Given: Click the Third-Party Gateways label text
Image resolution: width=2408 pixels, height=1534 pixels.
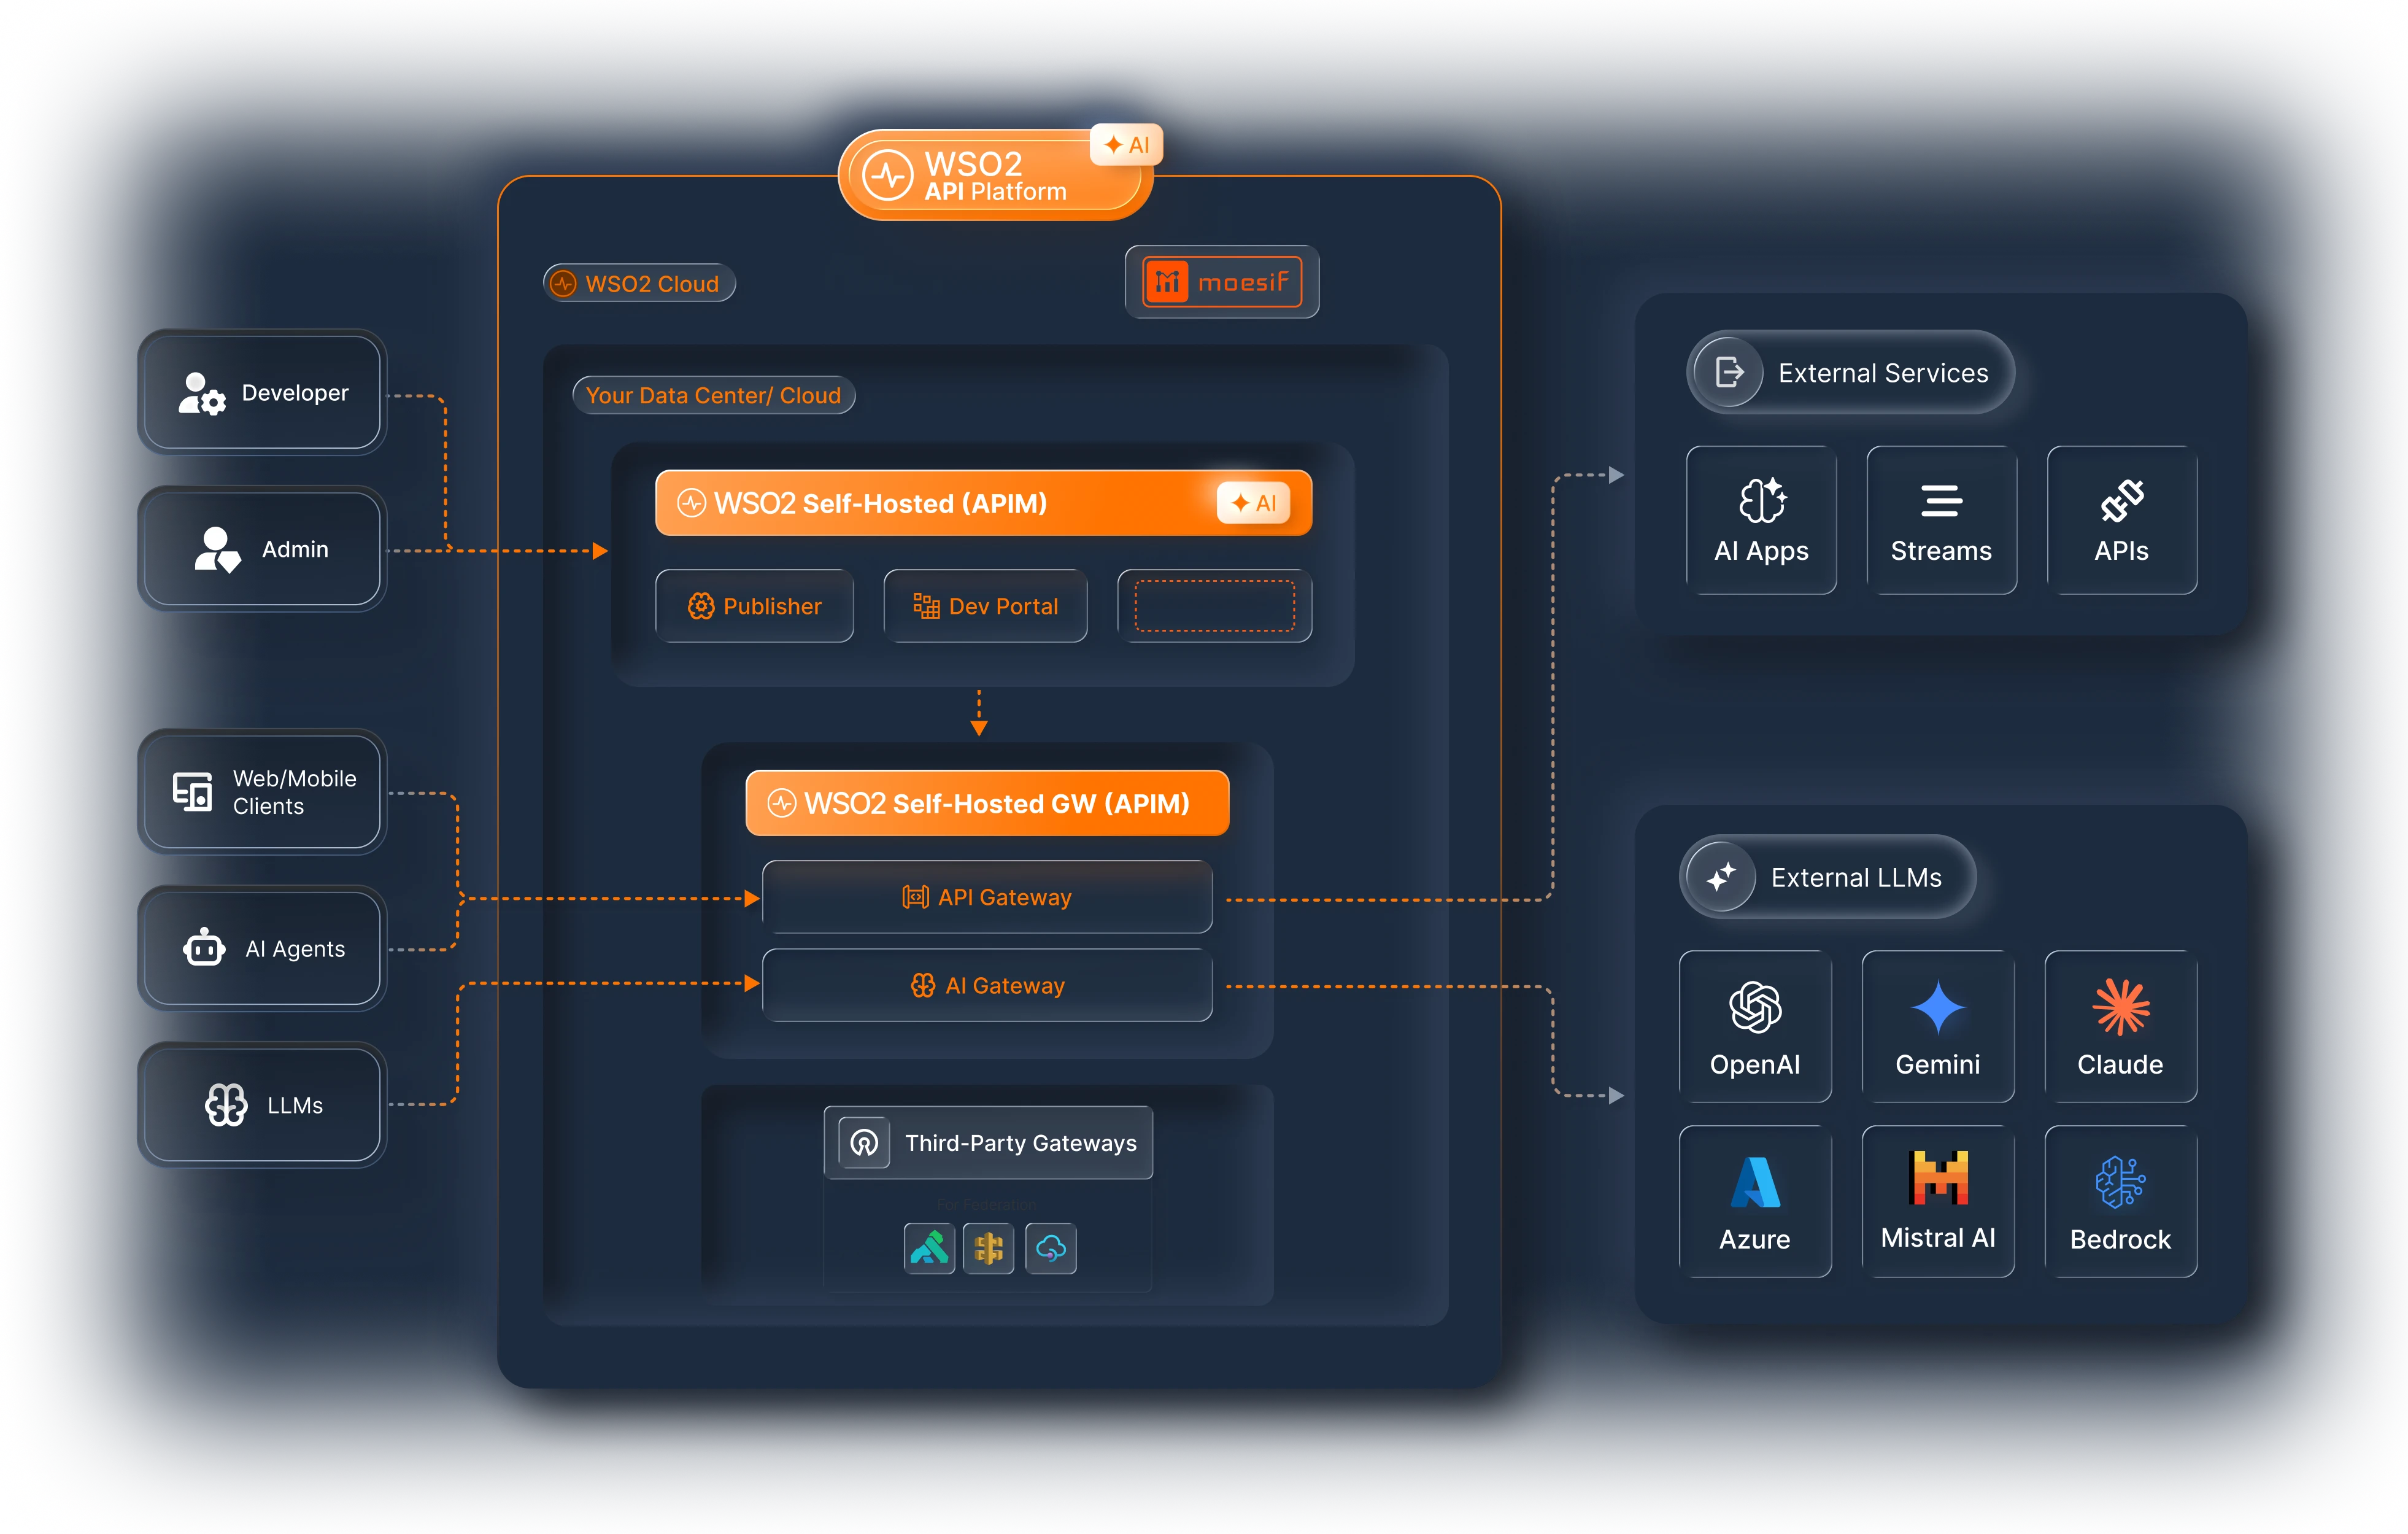Looking at the screenshot, I should click(x=1021, y=1142).
